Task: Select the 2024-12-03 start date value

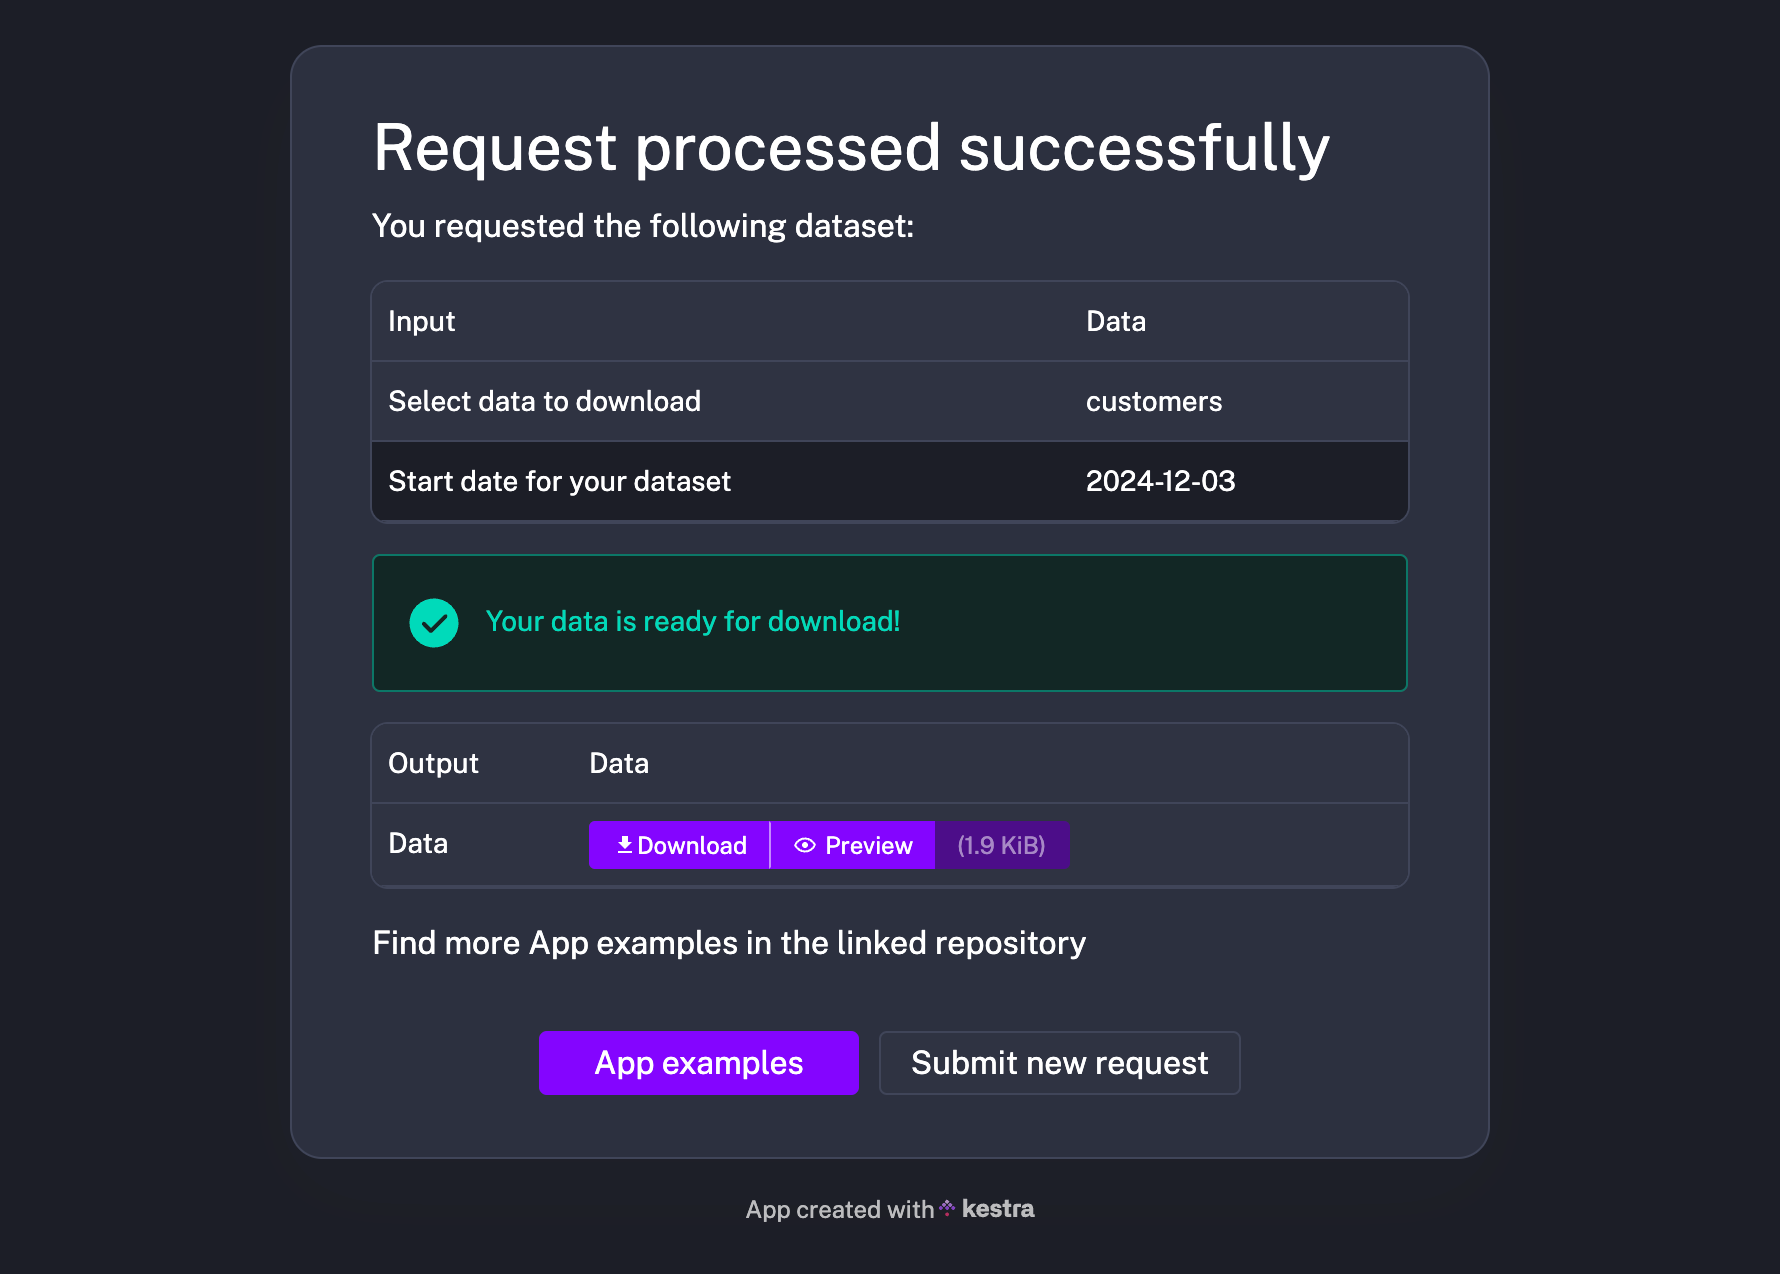Action: [1160, 481]
